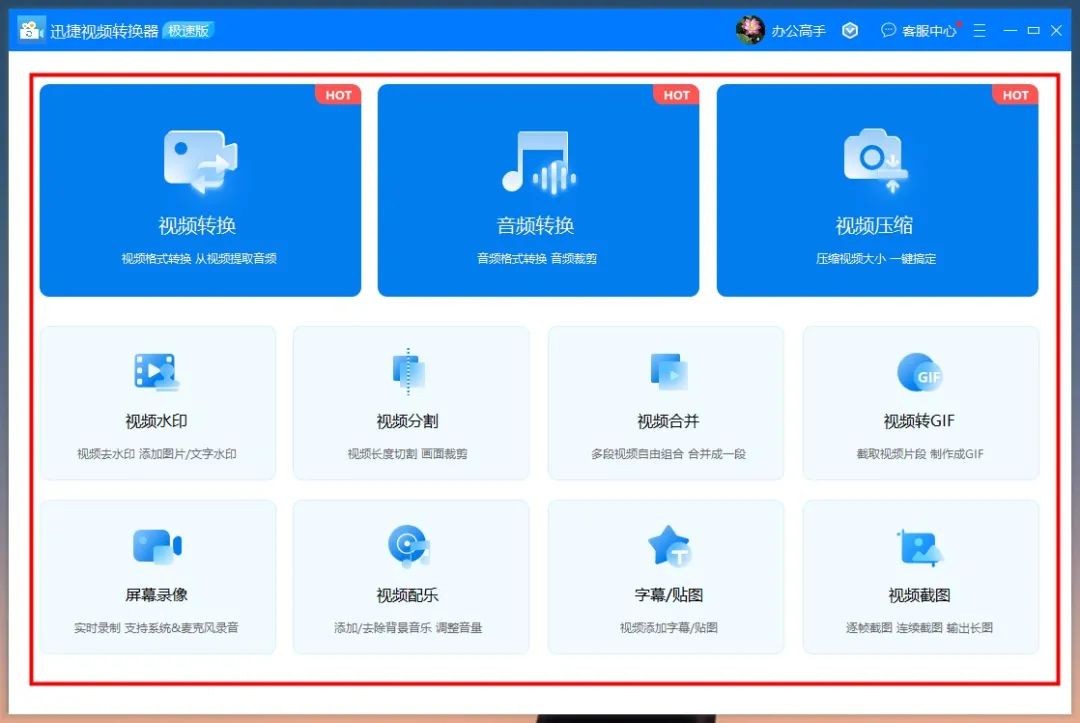Select the 视频合并 merge icon

pos(669,372)
